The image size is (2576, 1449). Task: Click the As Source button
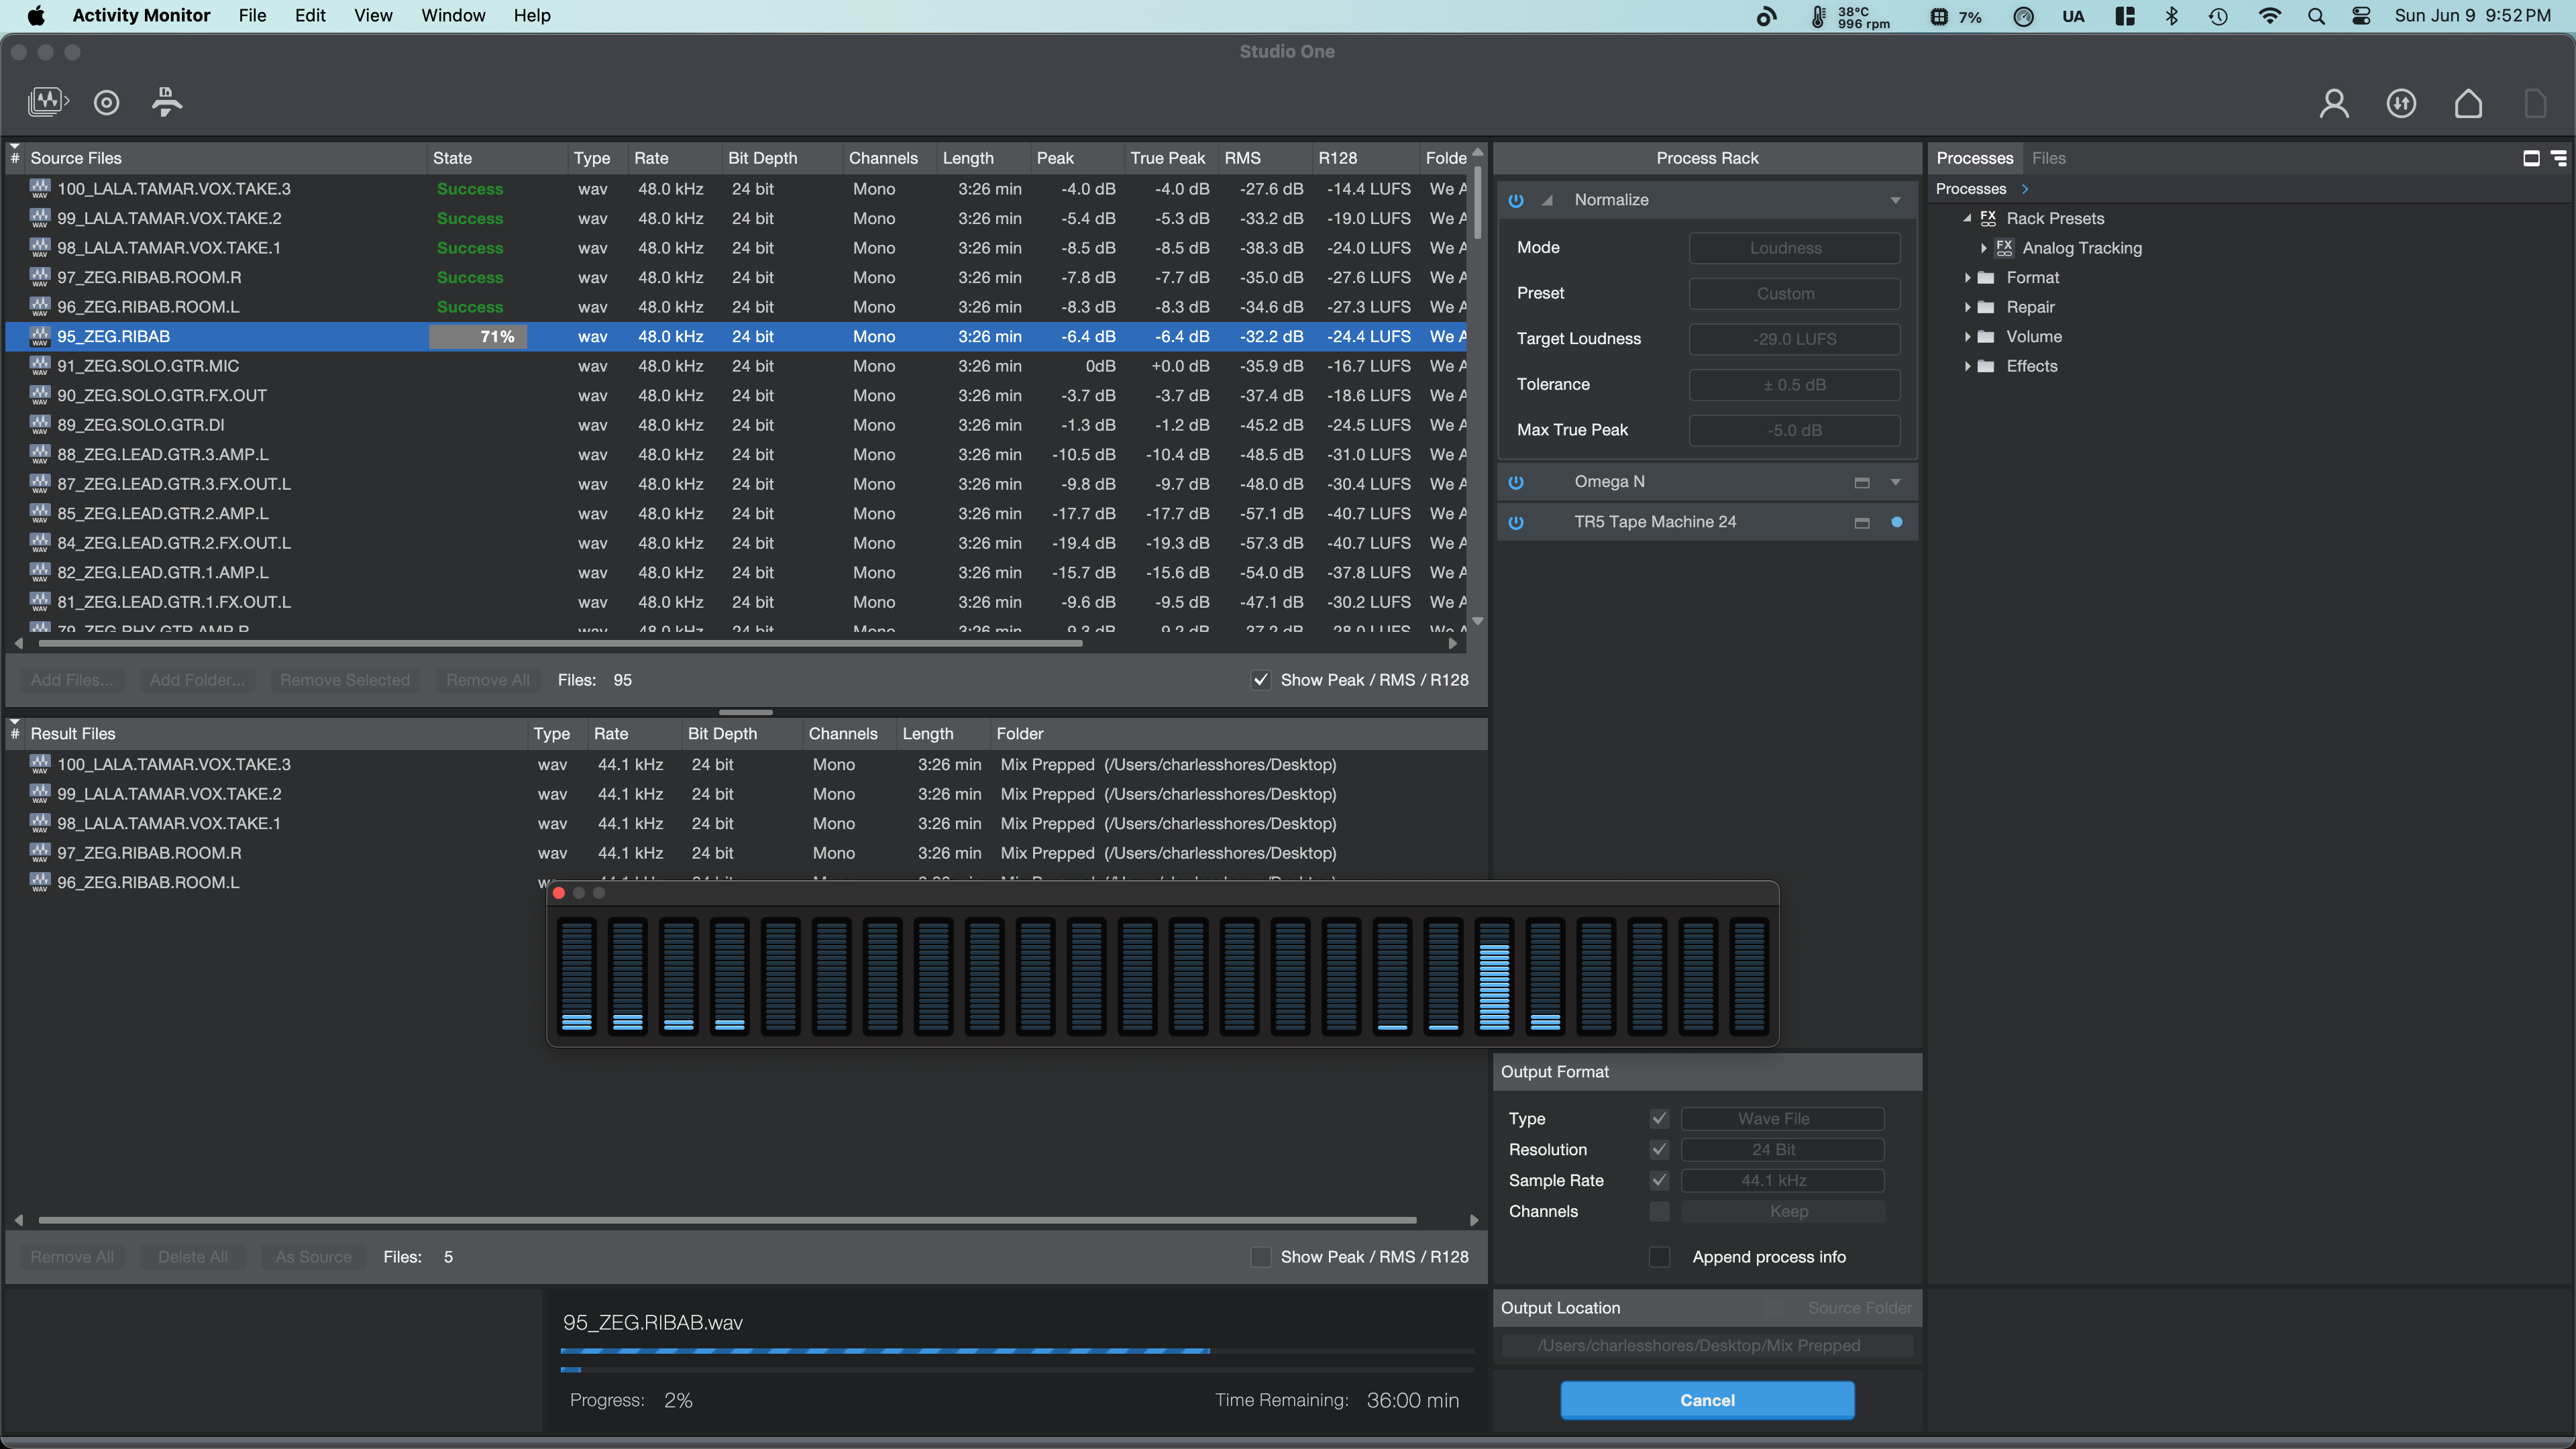tap(313, 1257)
